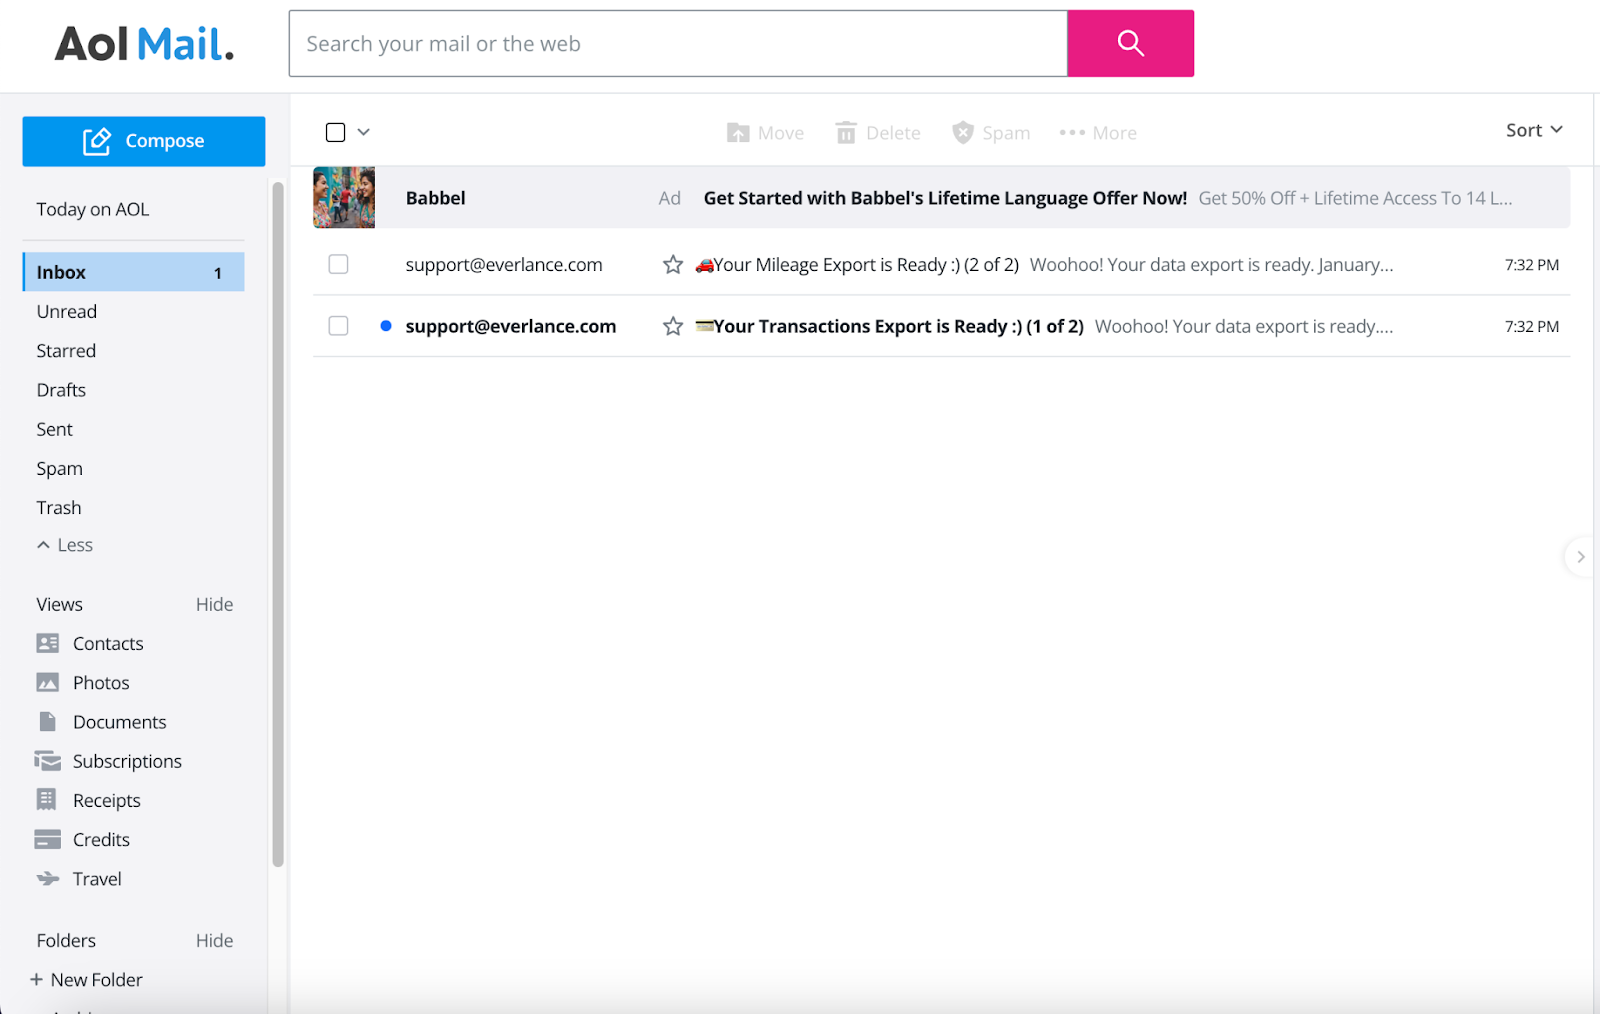Viewport: 1600px width, 1014px height.
Task: Click the sidebar vertical scrollbar
Action: pos(278,520)
